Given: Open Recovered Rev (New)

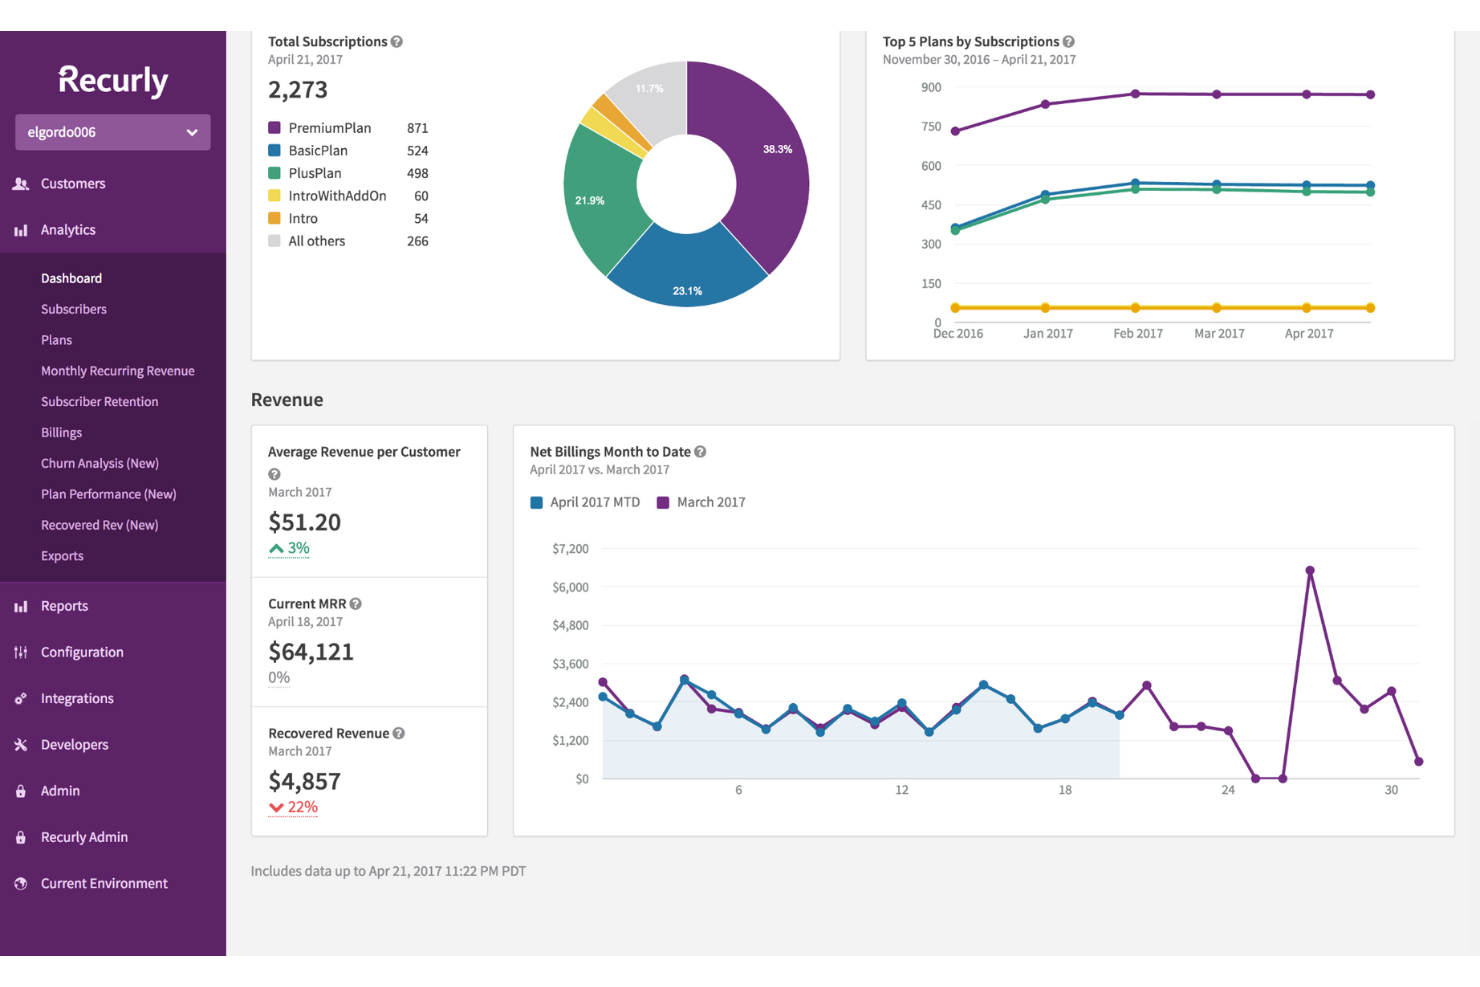Looking at the screenshot, I should pos(100,525).
